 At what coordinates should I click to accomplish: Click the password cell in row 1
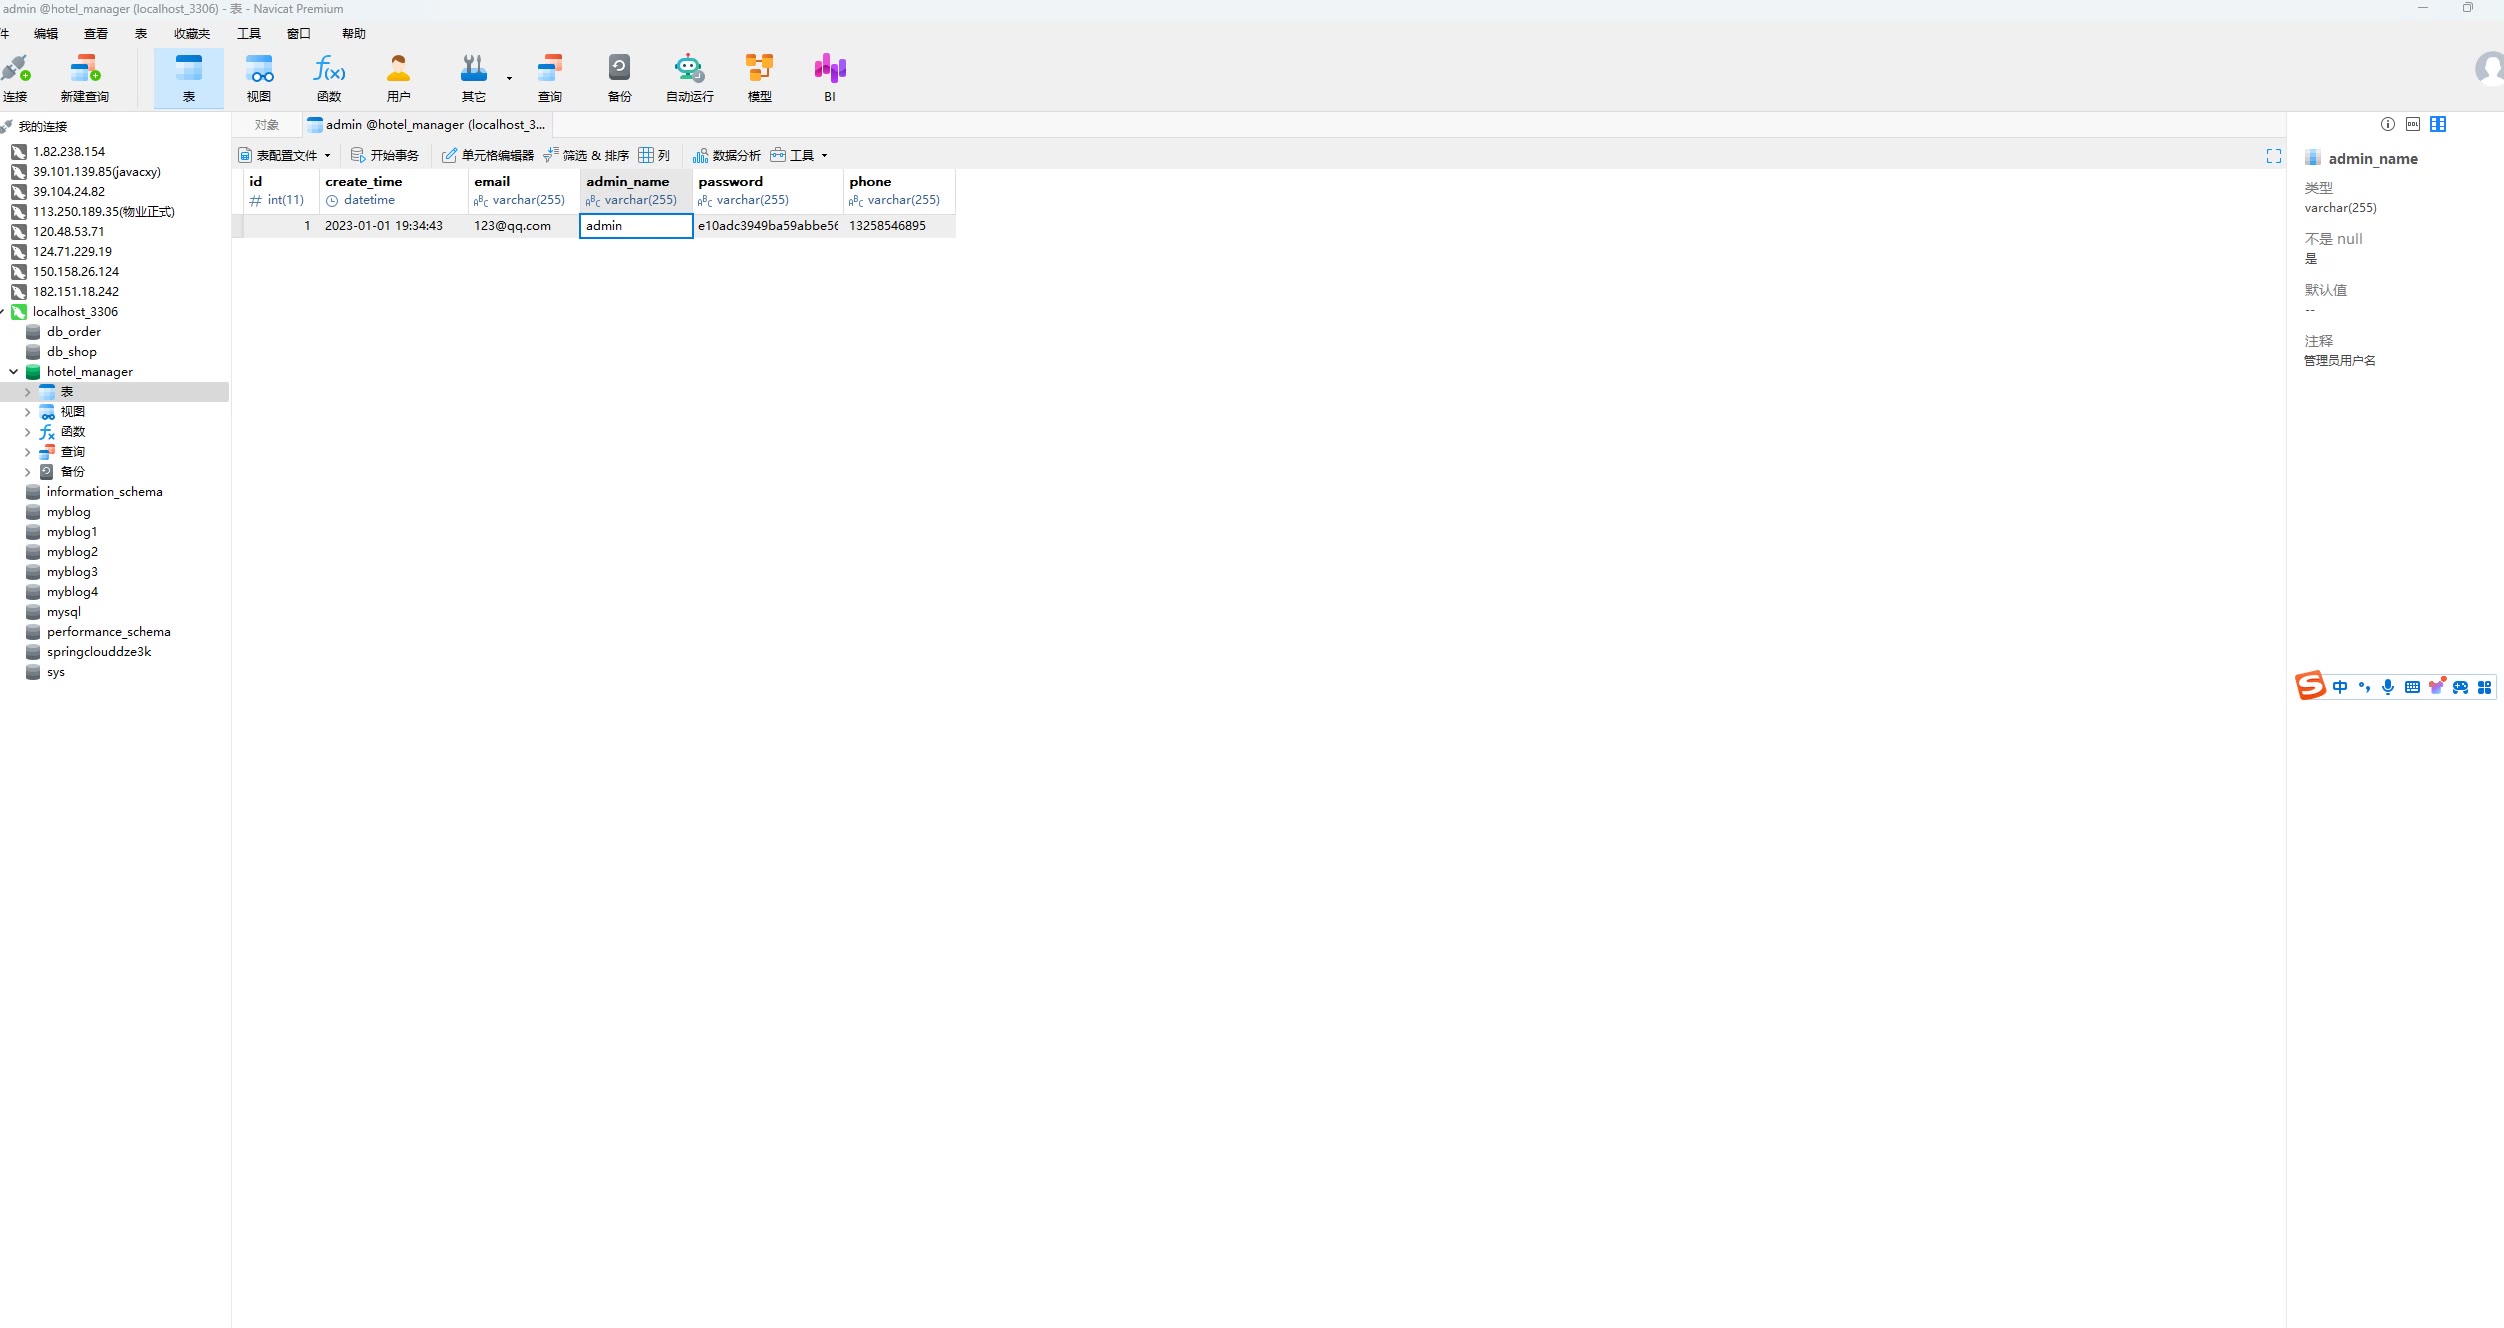click(x=767, y=226)
